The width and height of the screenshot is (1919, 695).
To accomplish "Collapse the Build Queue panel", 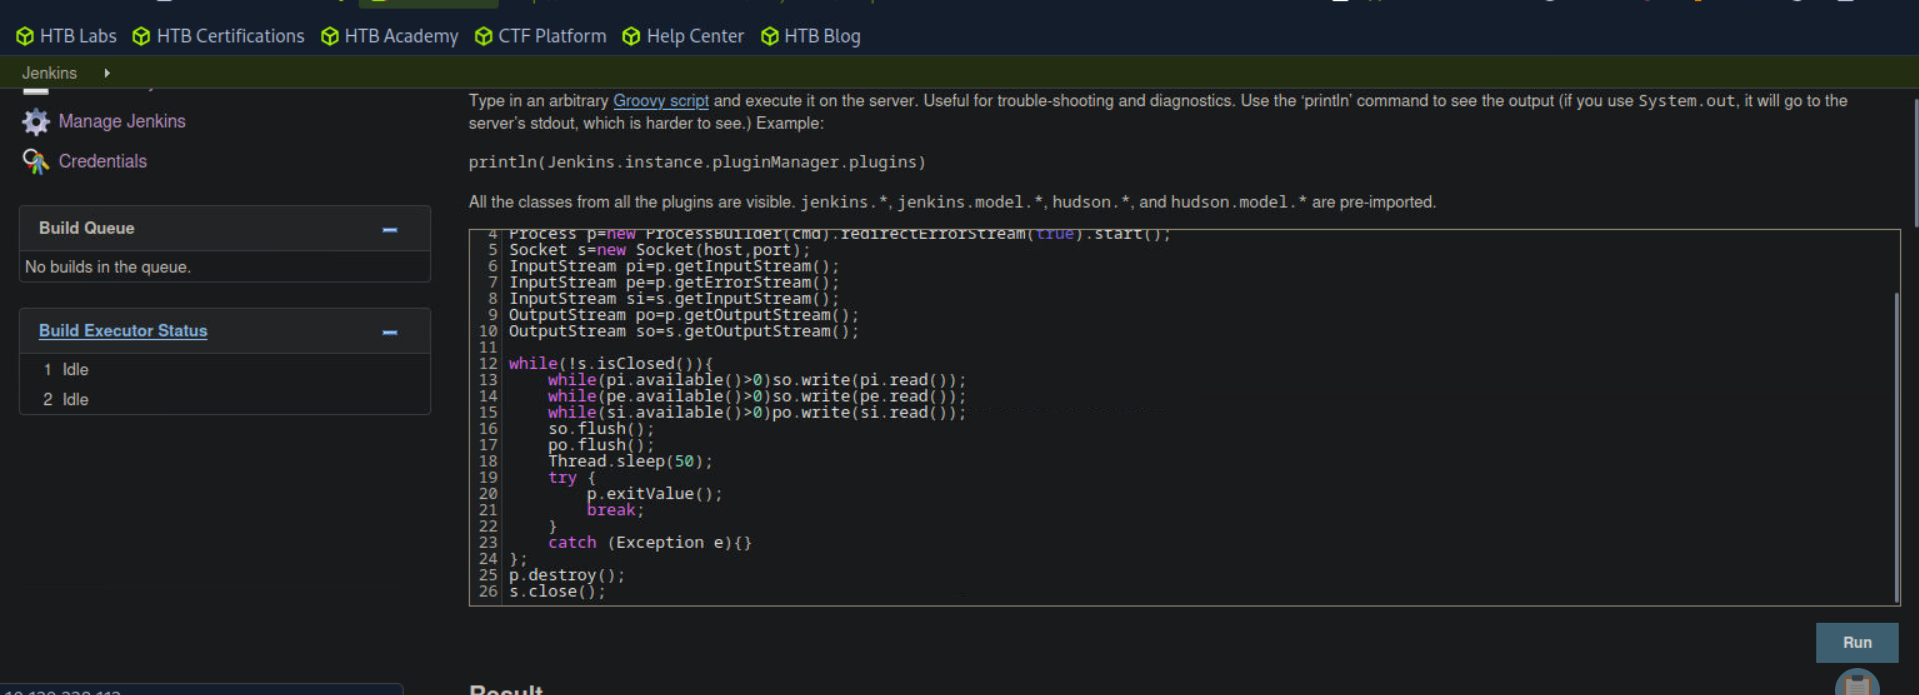I will (x=390, y=229).
